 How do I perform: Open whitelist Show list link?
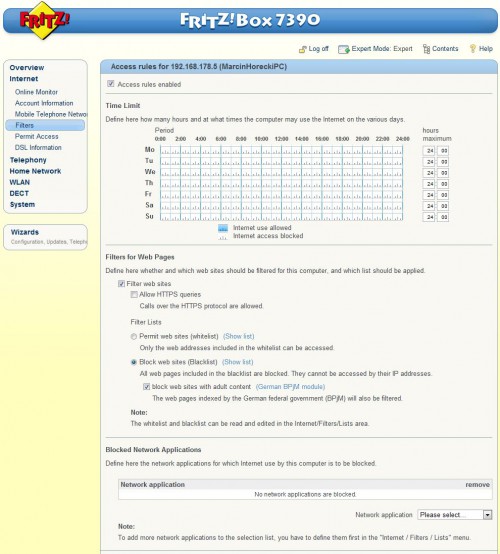click(239, 336)
